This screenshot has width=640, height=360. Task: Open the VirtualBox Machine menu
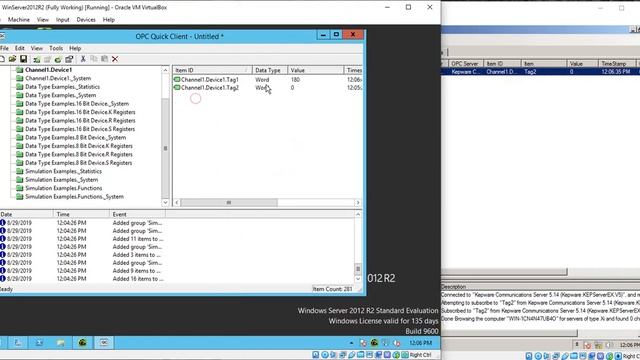pos(19,20)
